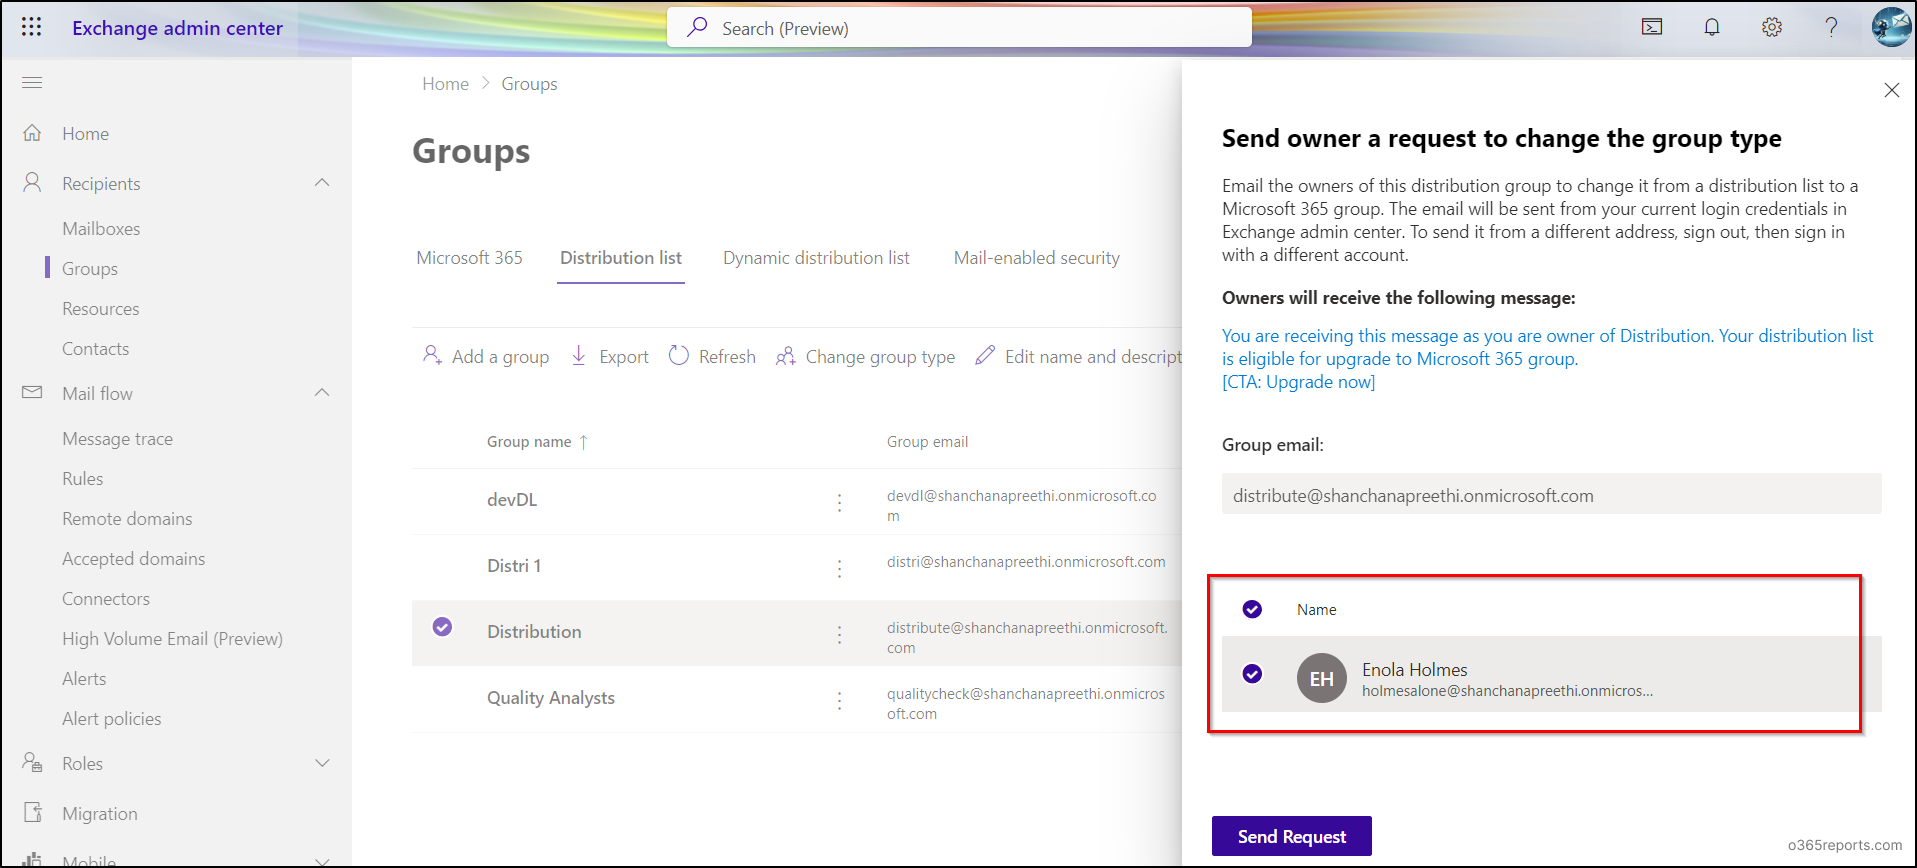Open the Migration sidebar item
1917x868 pixels.
point(99,813)
